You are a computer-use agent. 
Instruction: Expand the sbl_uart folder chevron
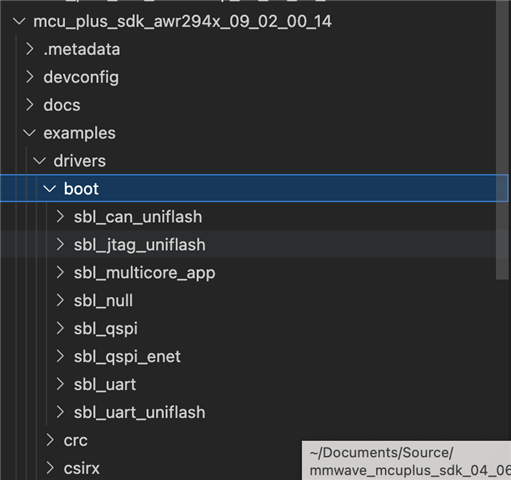[x=60, y=384]
